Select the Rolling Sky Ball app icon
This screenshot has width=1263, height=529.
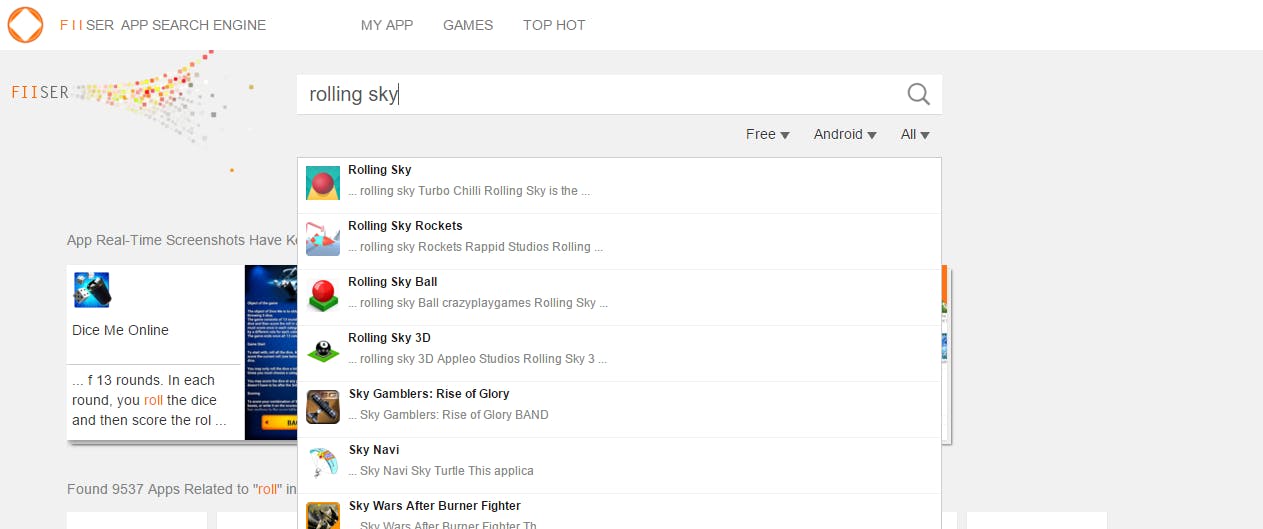pyautogui.click(x=323, y=295)
